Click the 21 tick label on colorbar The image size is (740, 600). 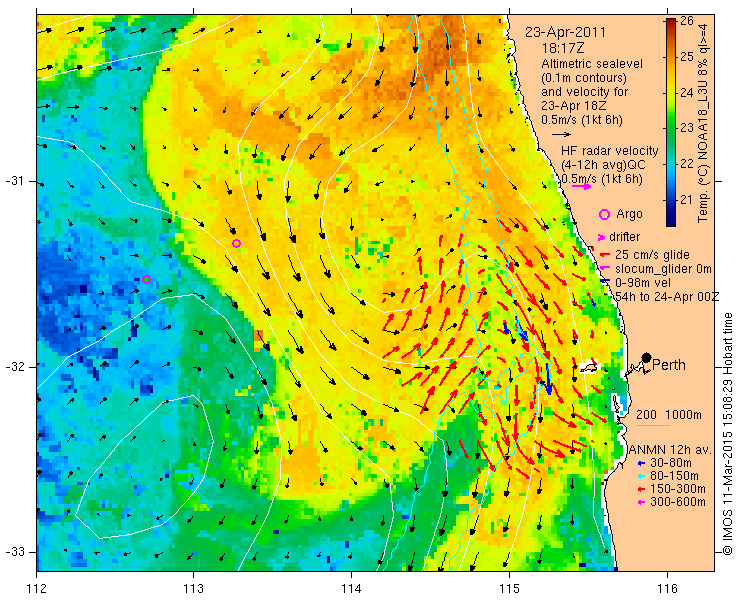[x=687, y=200]
